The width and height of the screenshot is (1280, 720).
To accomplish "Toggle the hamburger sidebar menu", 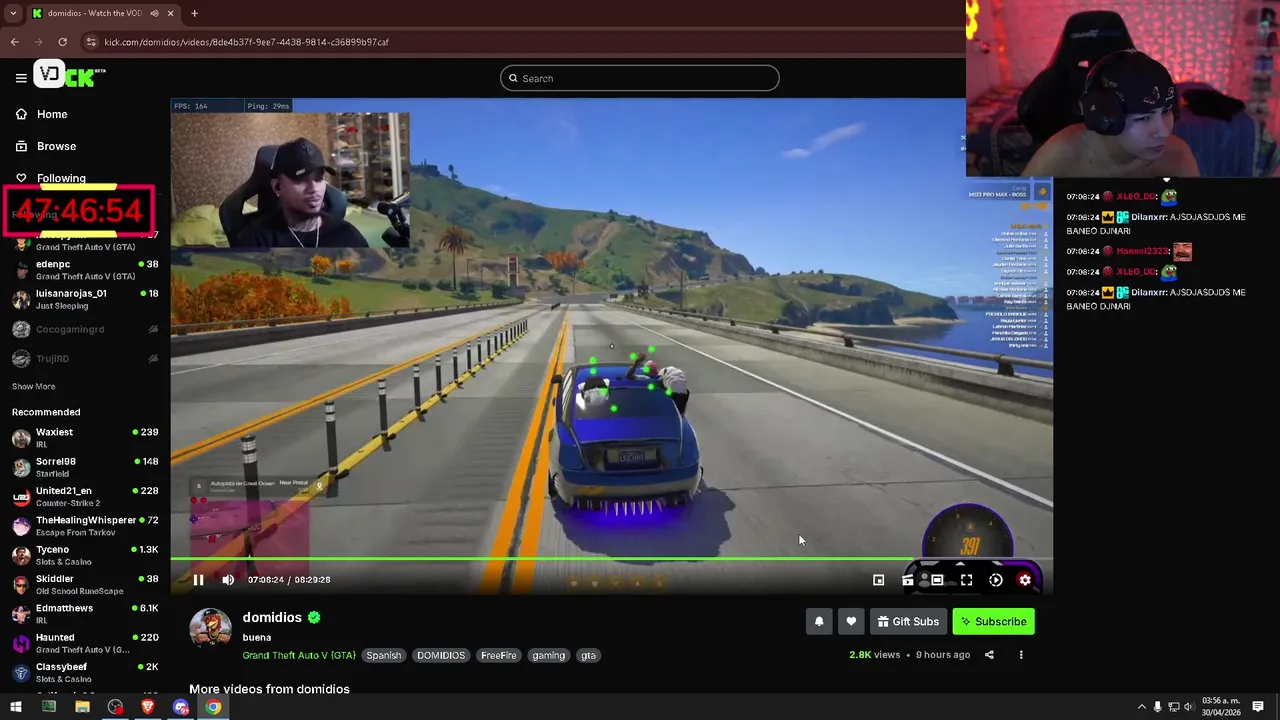I will (x=21, y=78).
